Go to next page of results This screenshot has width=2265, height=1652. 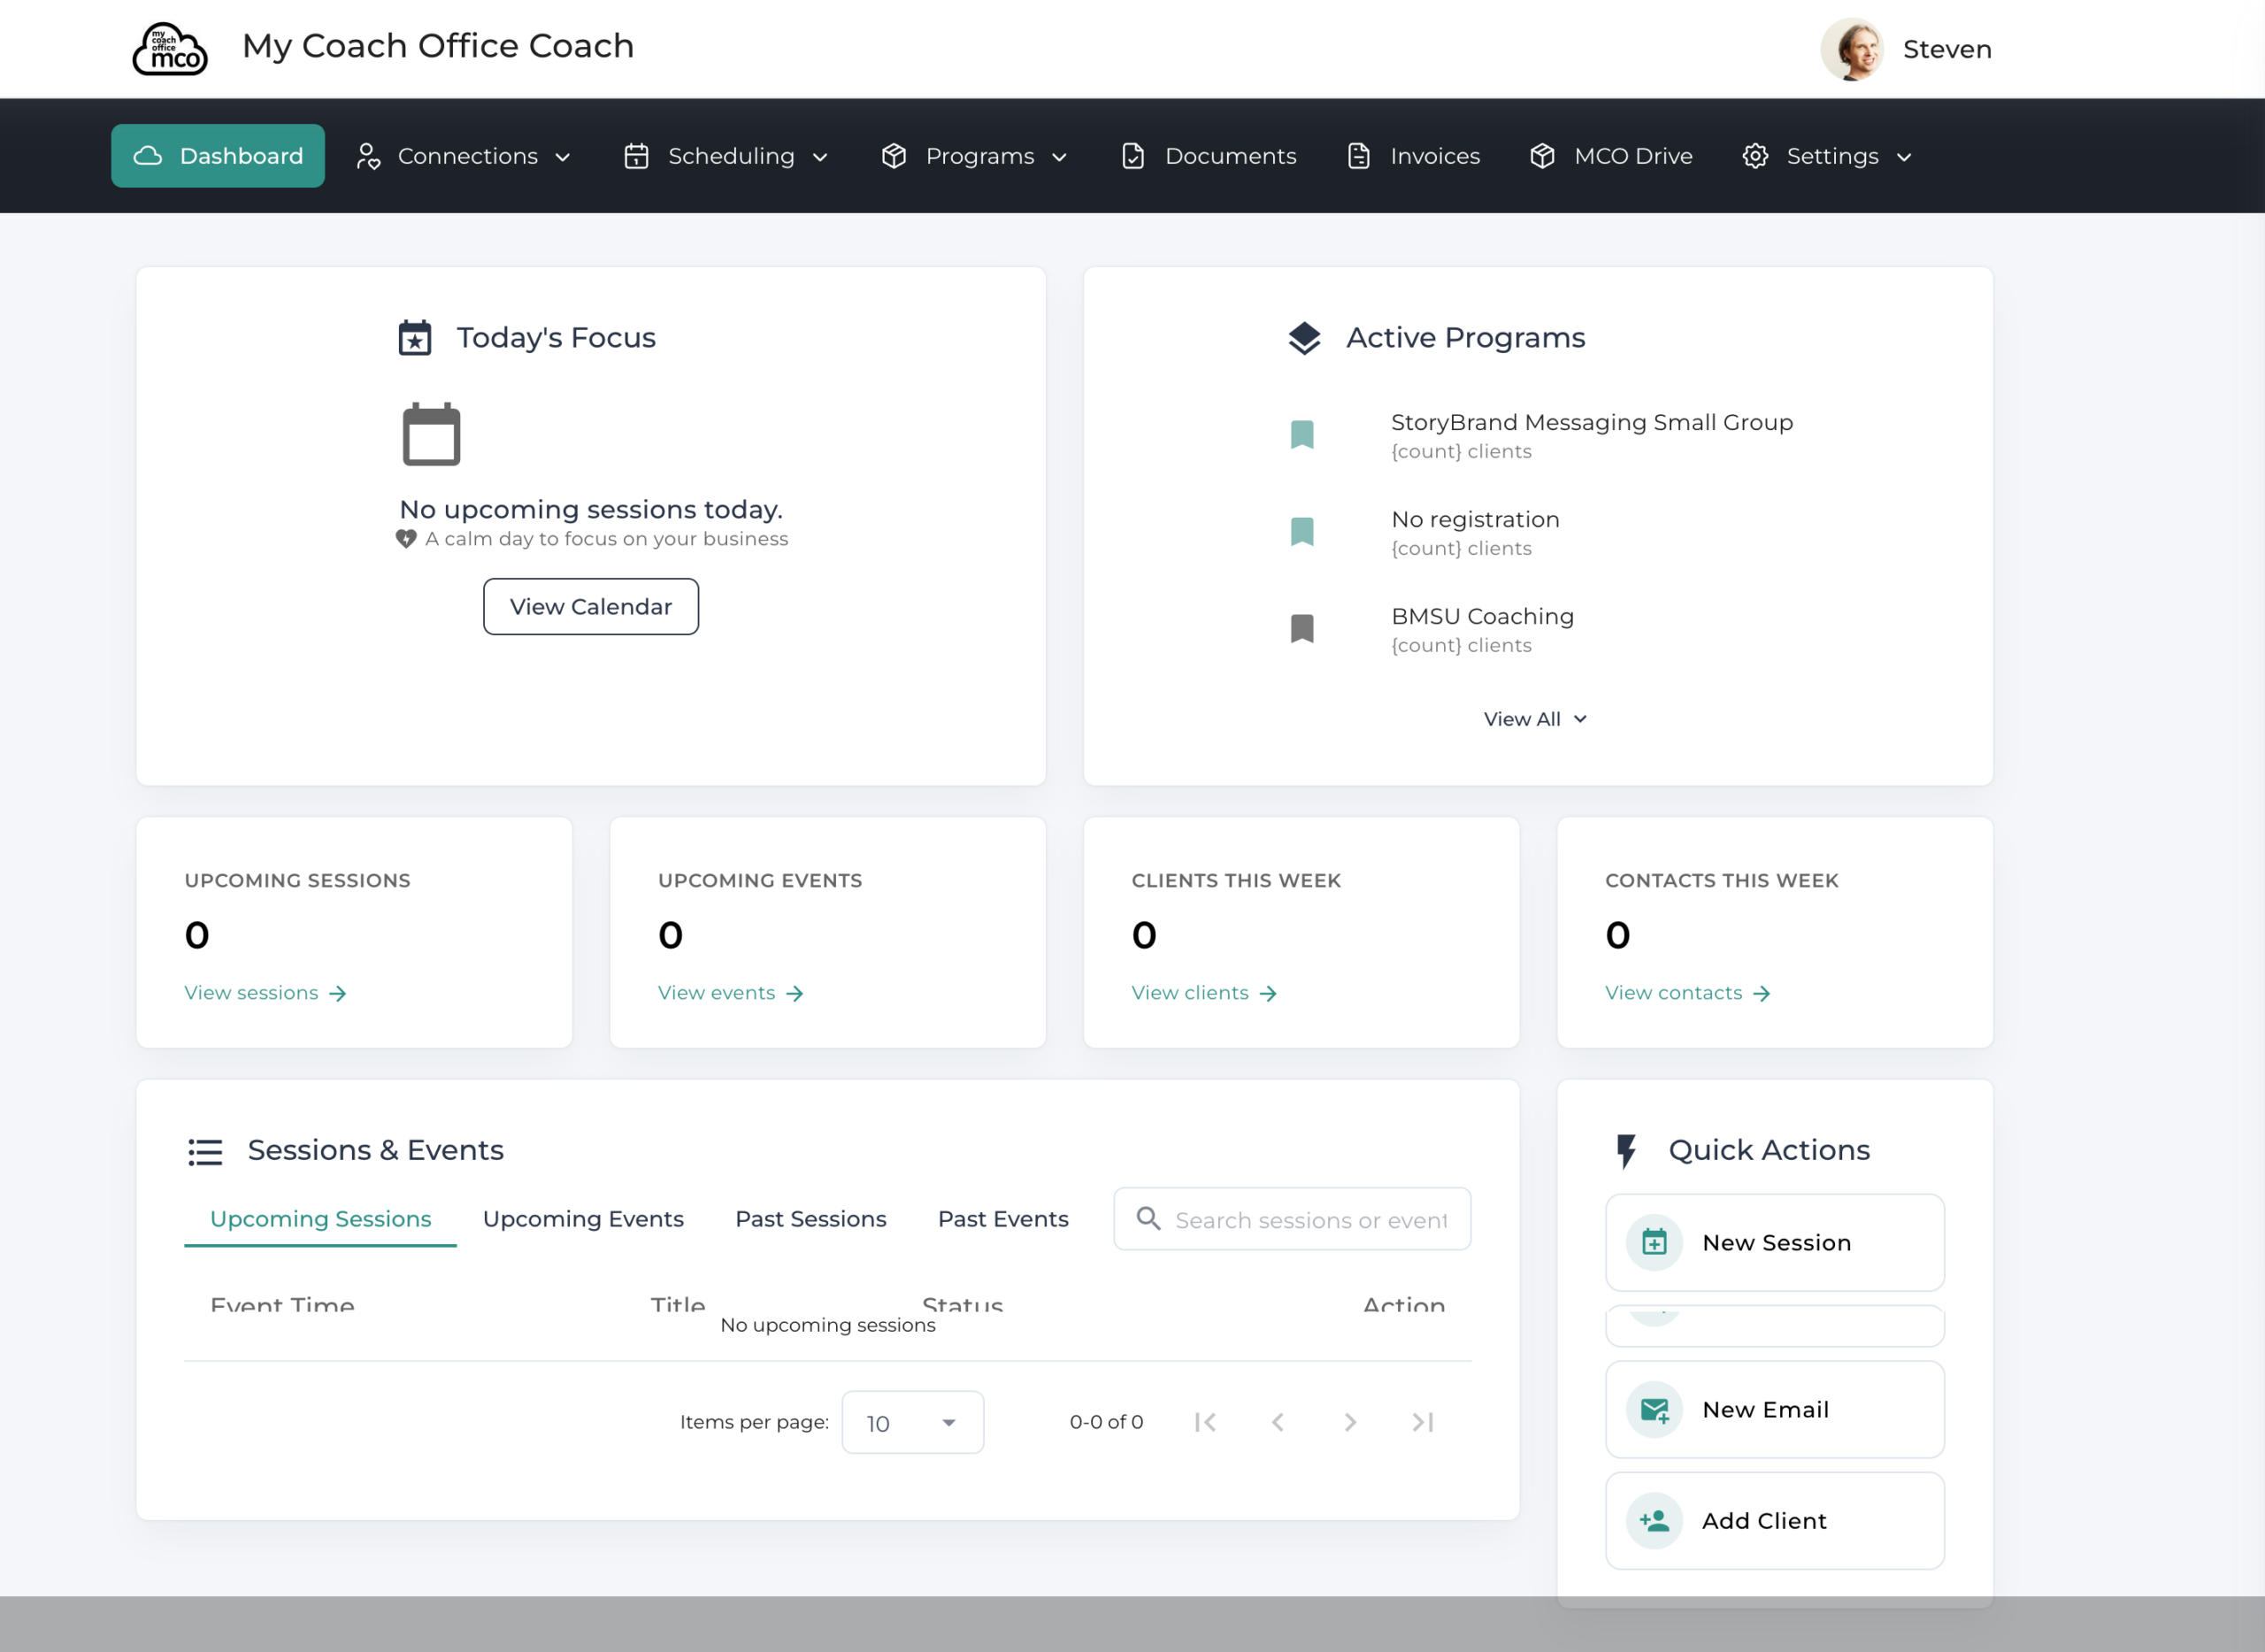tap(1350, 1422)
